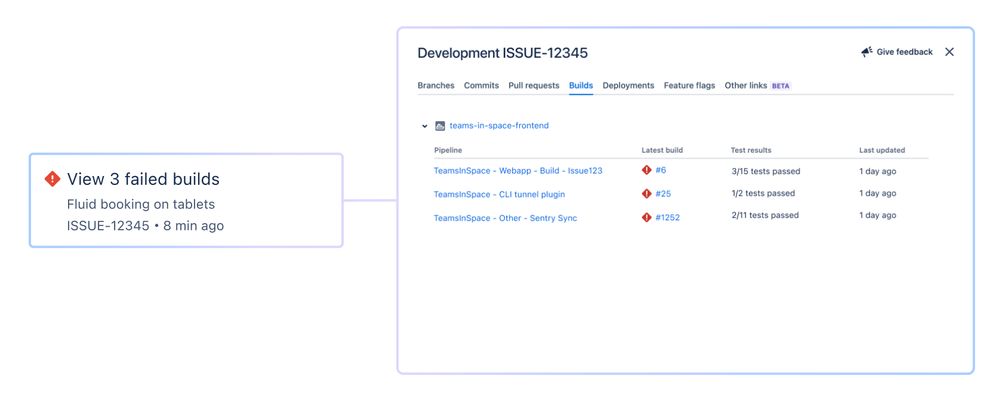This screenshot has height=401, width=999.
Task: Collapse the teams-in-space-frontend repository section
Action: click(424, 126)
